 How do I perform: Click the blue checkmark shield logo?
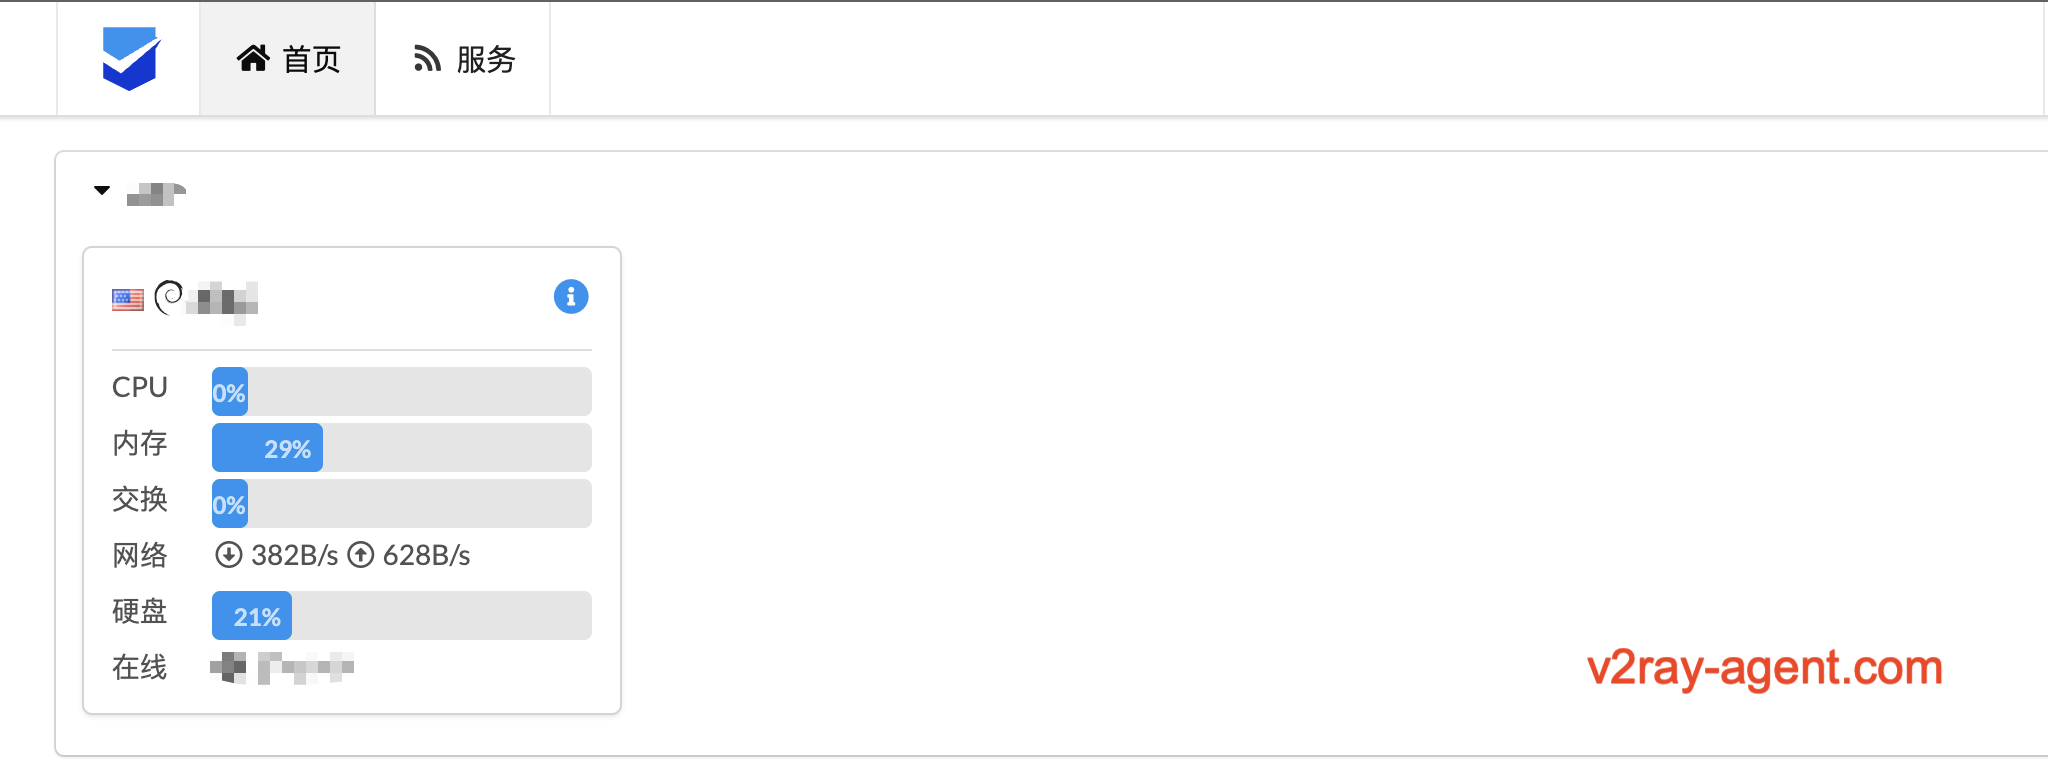coord(131,58)
